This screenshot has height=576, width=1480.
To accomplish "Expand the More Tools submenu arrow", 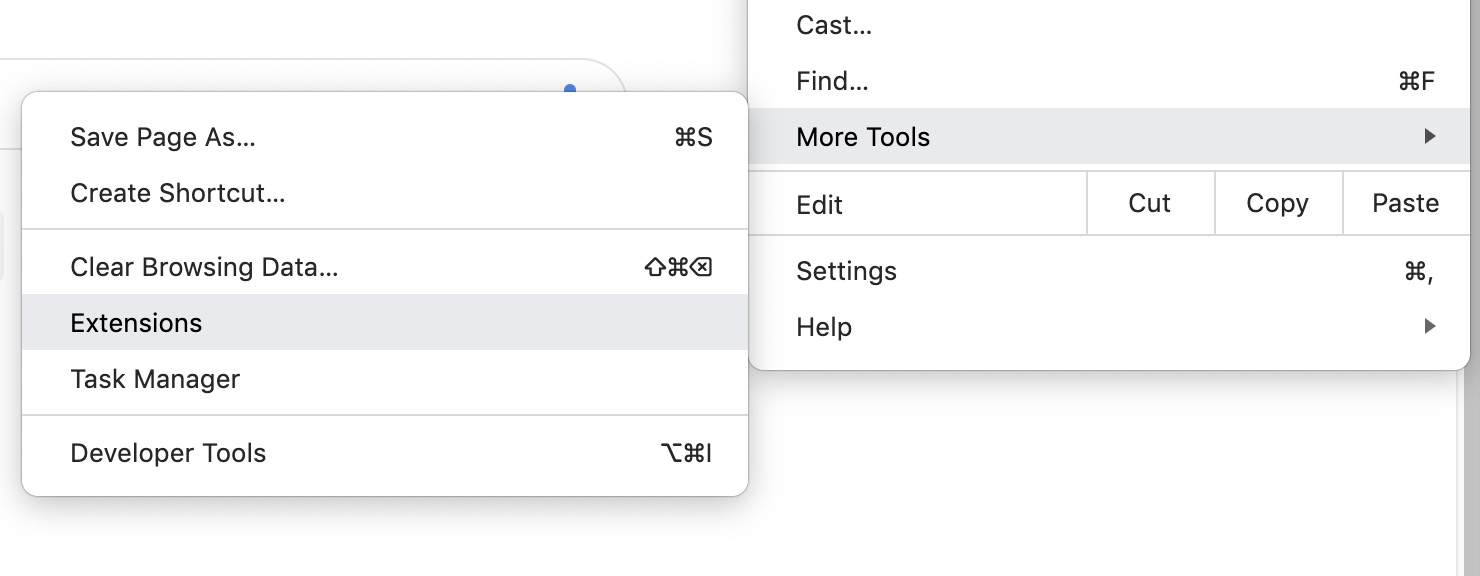I will click(1430, 137).
